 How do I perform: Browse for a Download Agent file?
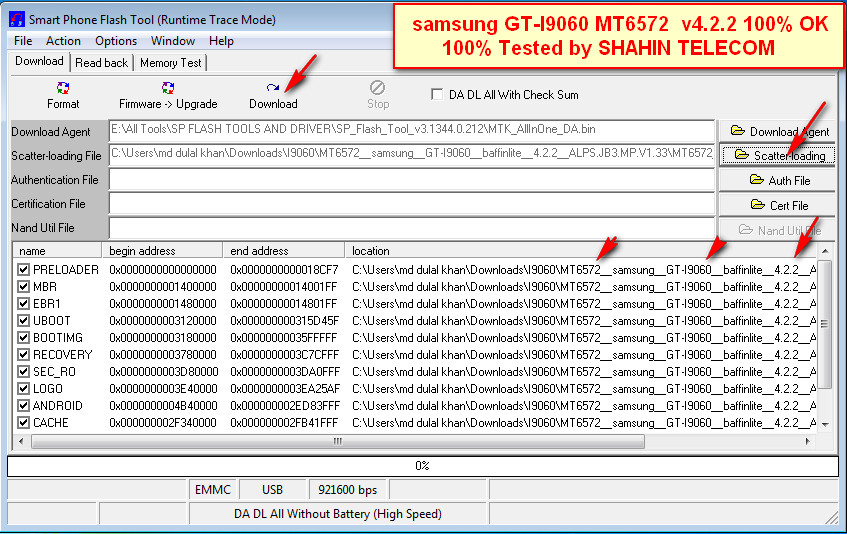tap(777, 131)
